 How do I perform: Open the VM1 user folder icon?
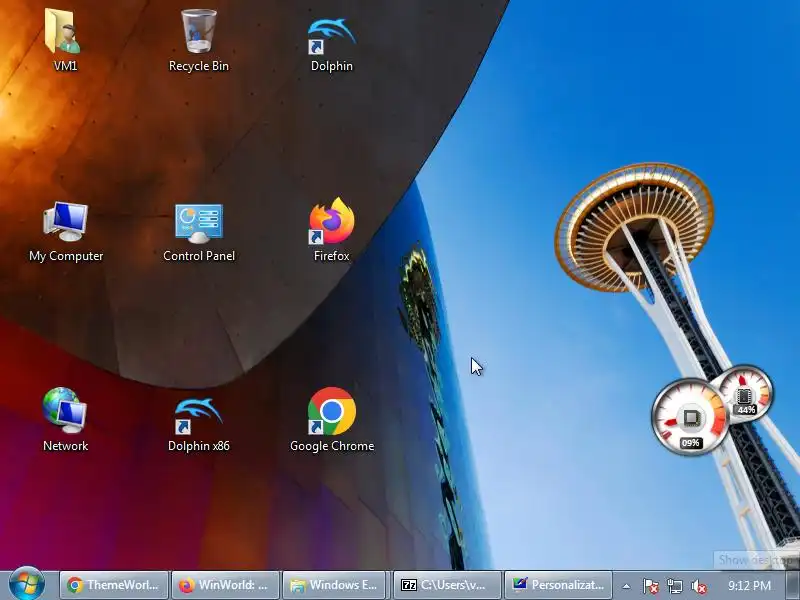64,40
